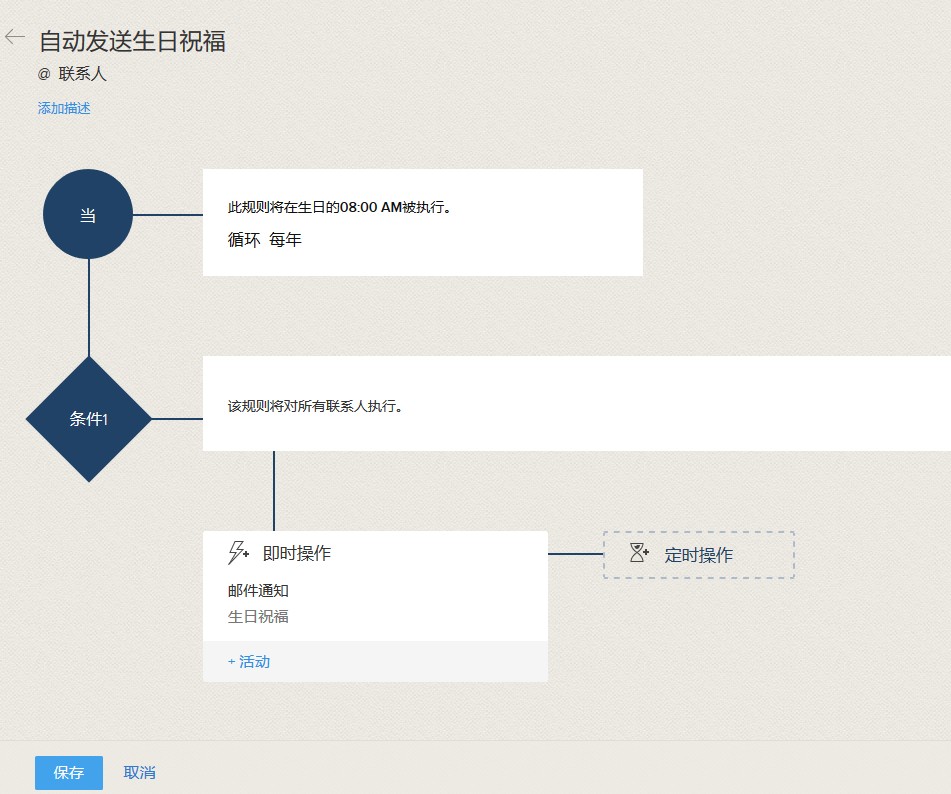Click the rule title 自动发送生日祝福
Image resolution: width=951 pixels, height=794 pixels.
click(x=132, y=41)
